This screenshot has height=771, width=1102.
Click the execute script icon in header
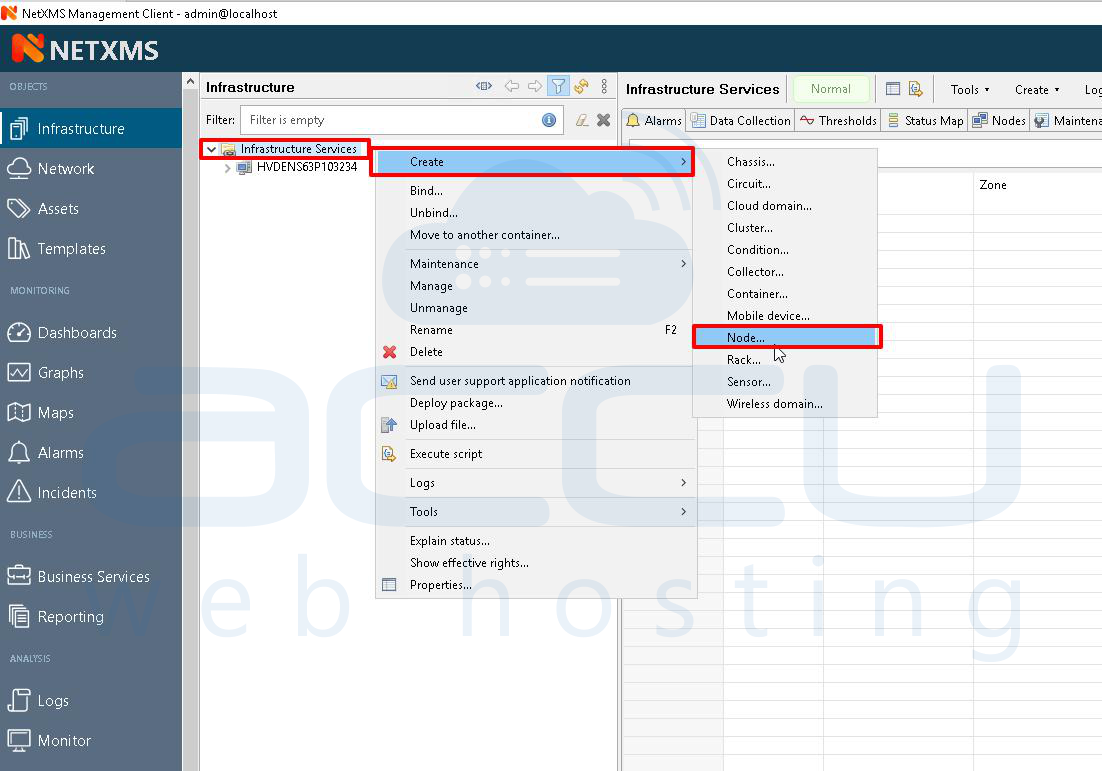pyautogui.click(x=915, y=89)
